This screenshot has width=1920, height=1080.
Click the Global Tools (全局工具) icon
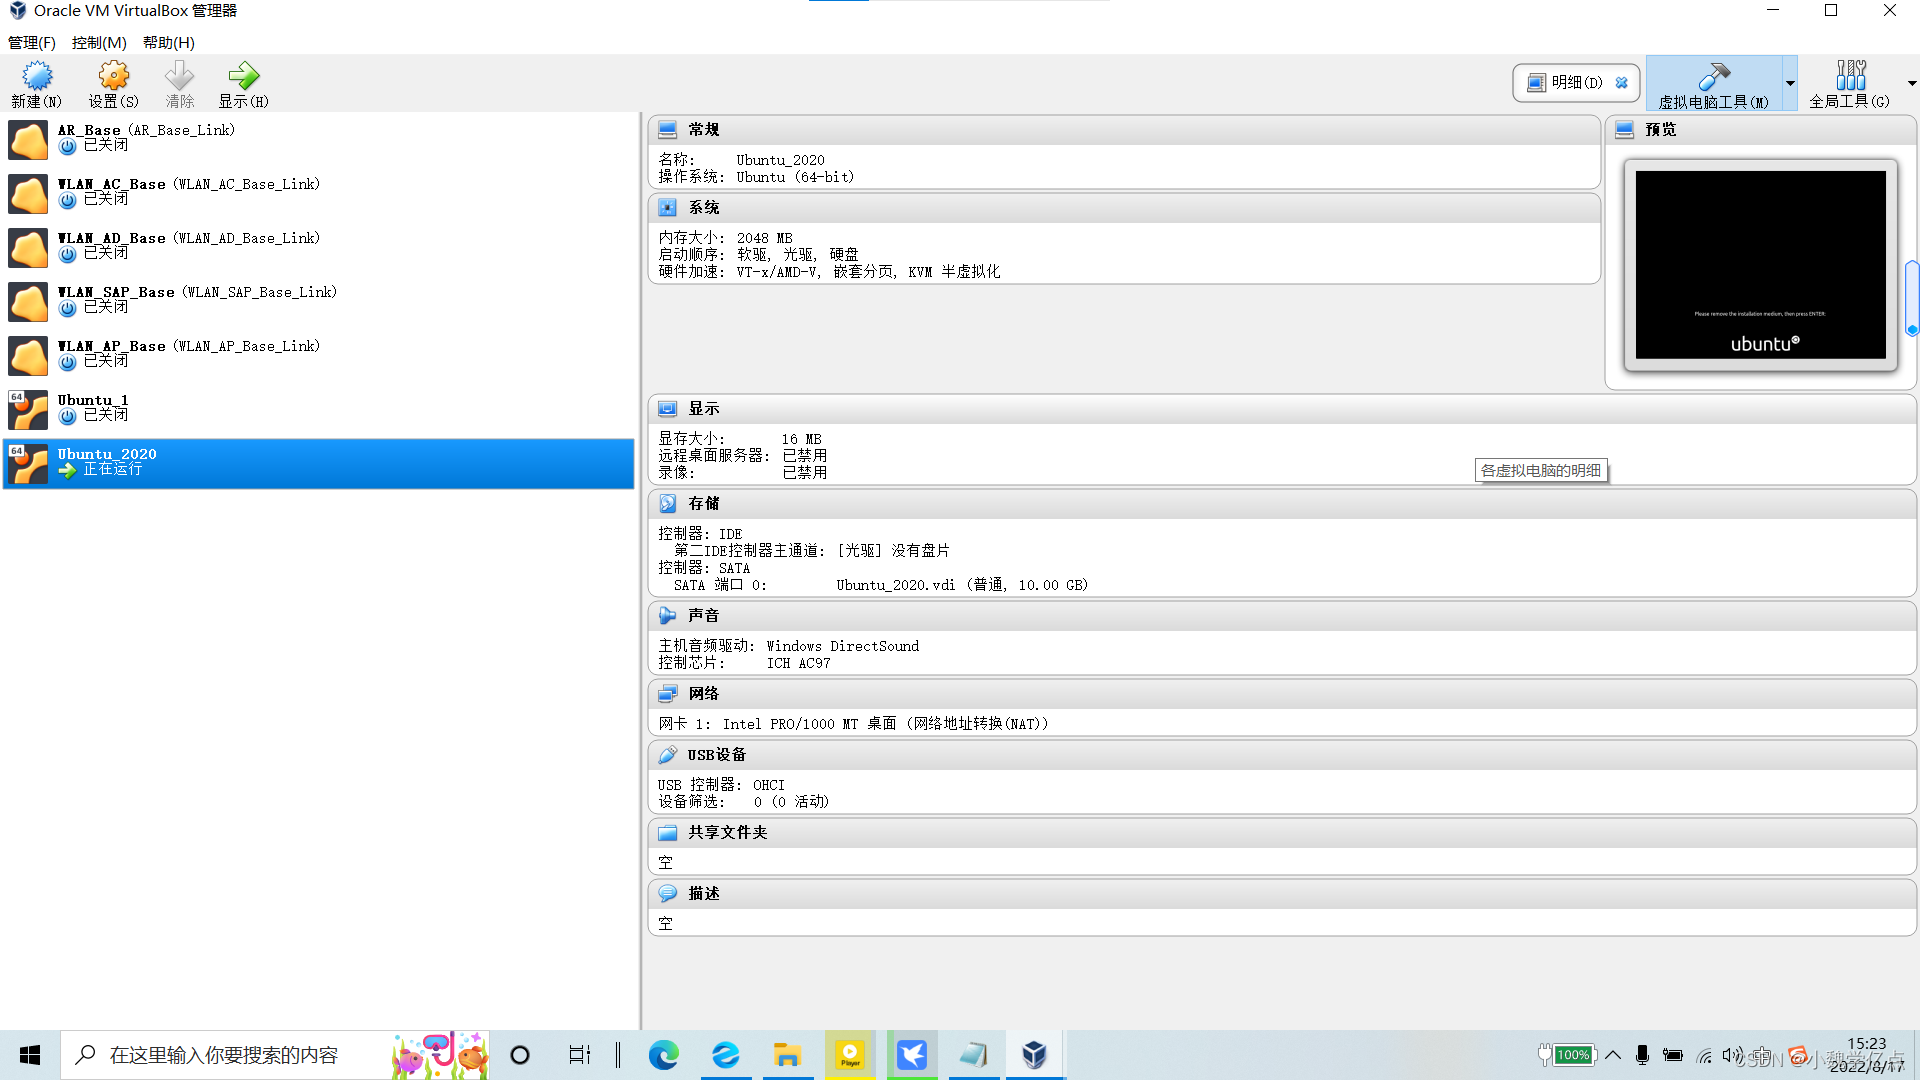(x=1850, y=75)
